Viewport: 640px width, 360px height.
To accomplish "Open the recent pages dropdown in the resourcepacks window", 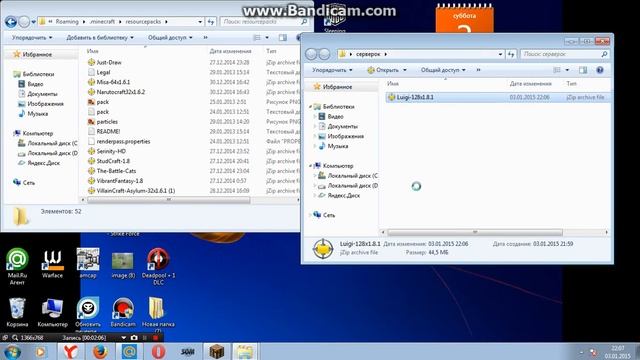I will (x=33, y=22).
